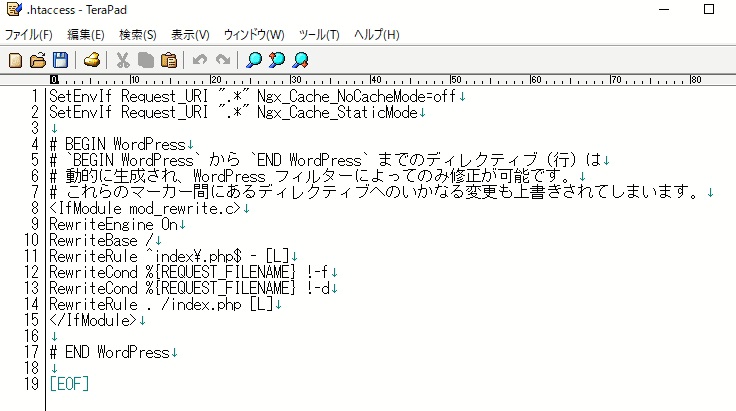Click line number 9 in the gutter
This screenshot has height=411, width=736.
35,224
